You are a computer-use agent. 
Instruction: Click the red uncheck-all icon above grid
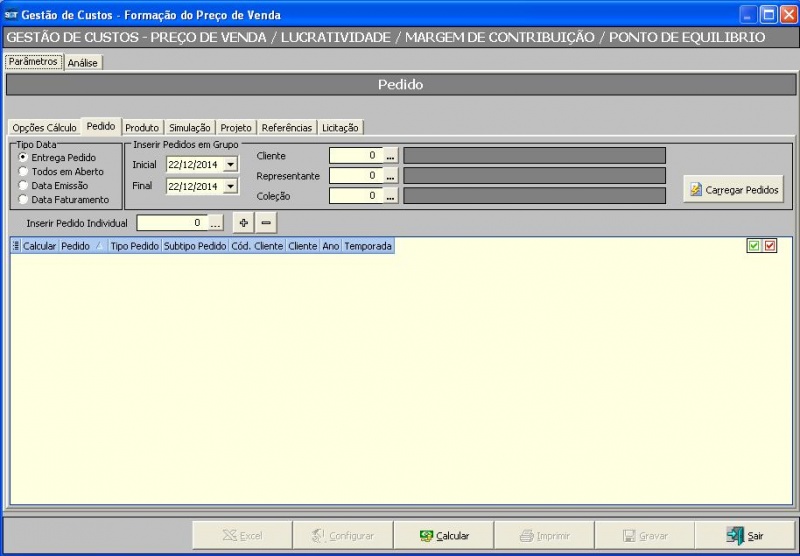point(770,246)
